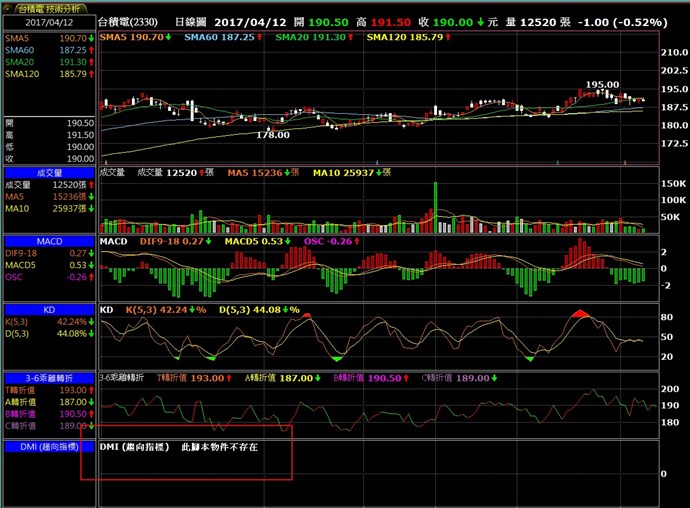Click the SMA5 value in left panel
This screenshot has width=690, height=508.
coord(71,37)
